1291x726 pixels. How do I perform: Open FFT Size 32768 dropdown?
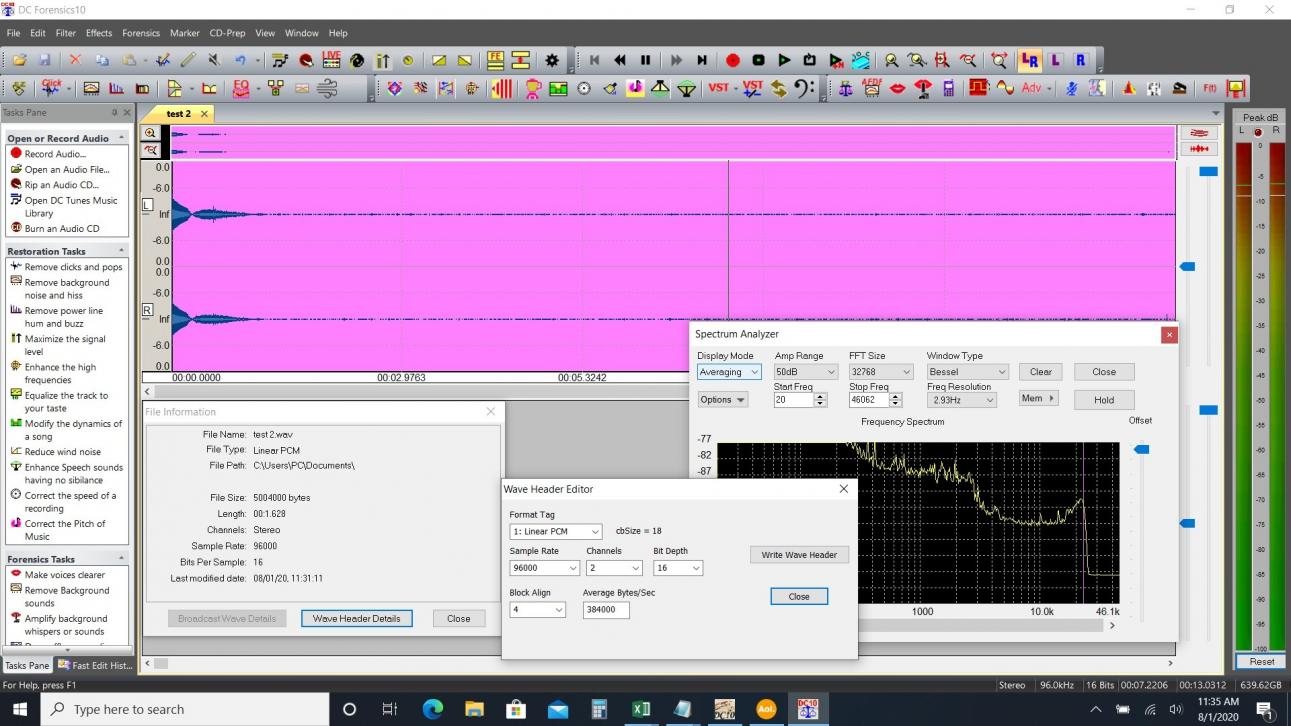[881, 372]
